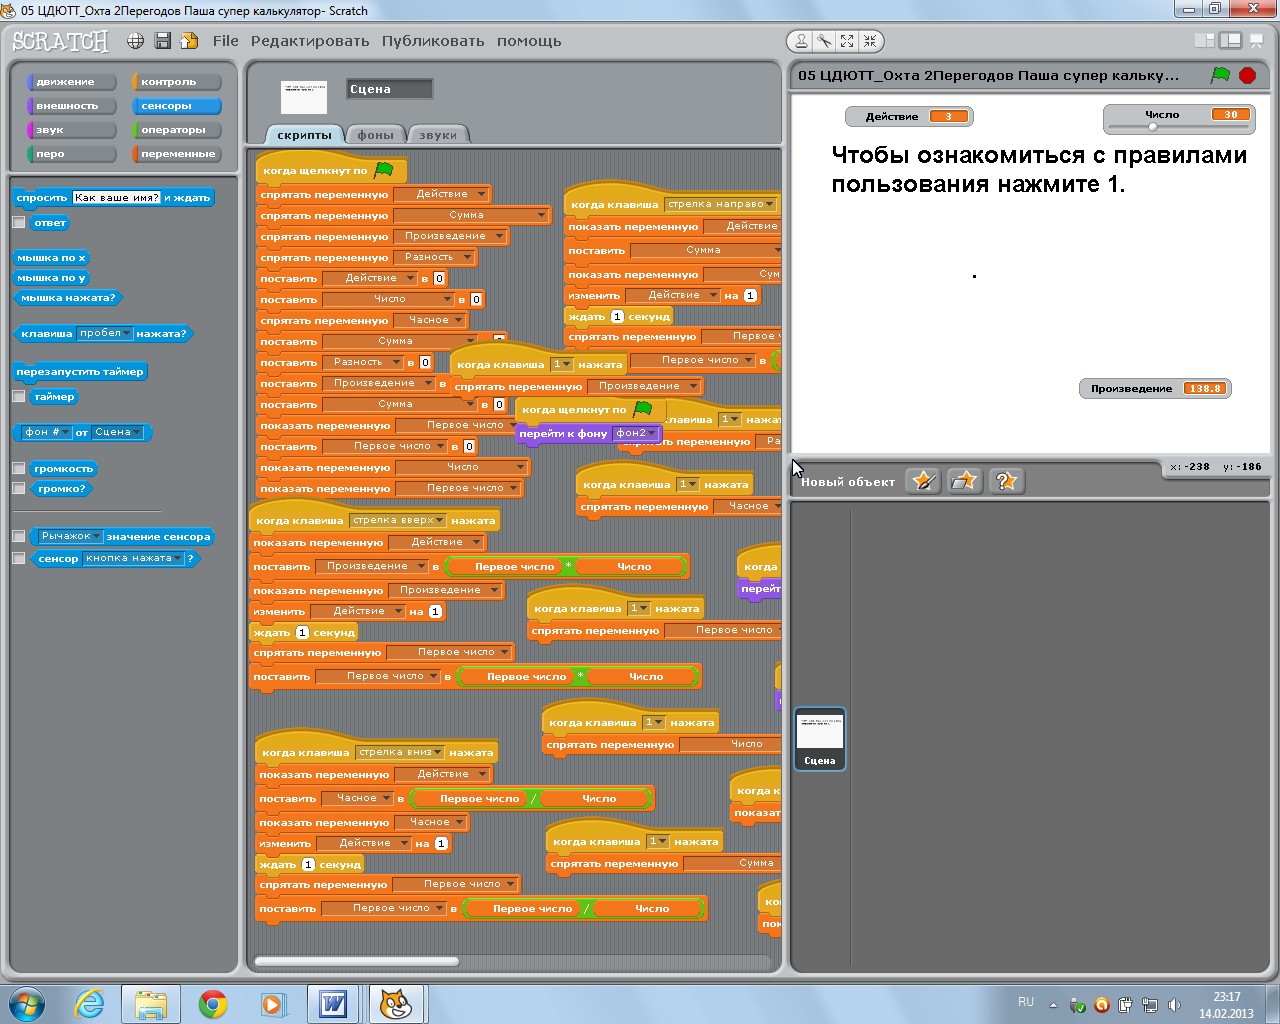The width and height of the screenshot is (1280, 1024).
Task: Select the звук block category
Action: tap(72, 130)
